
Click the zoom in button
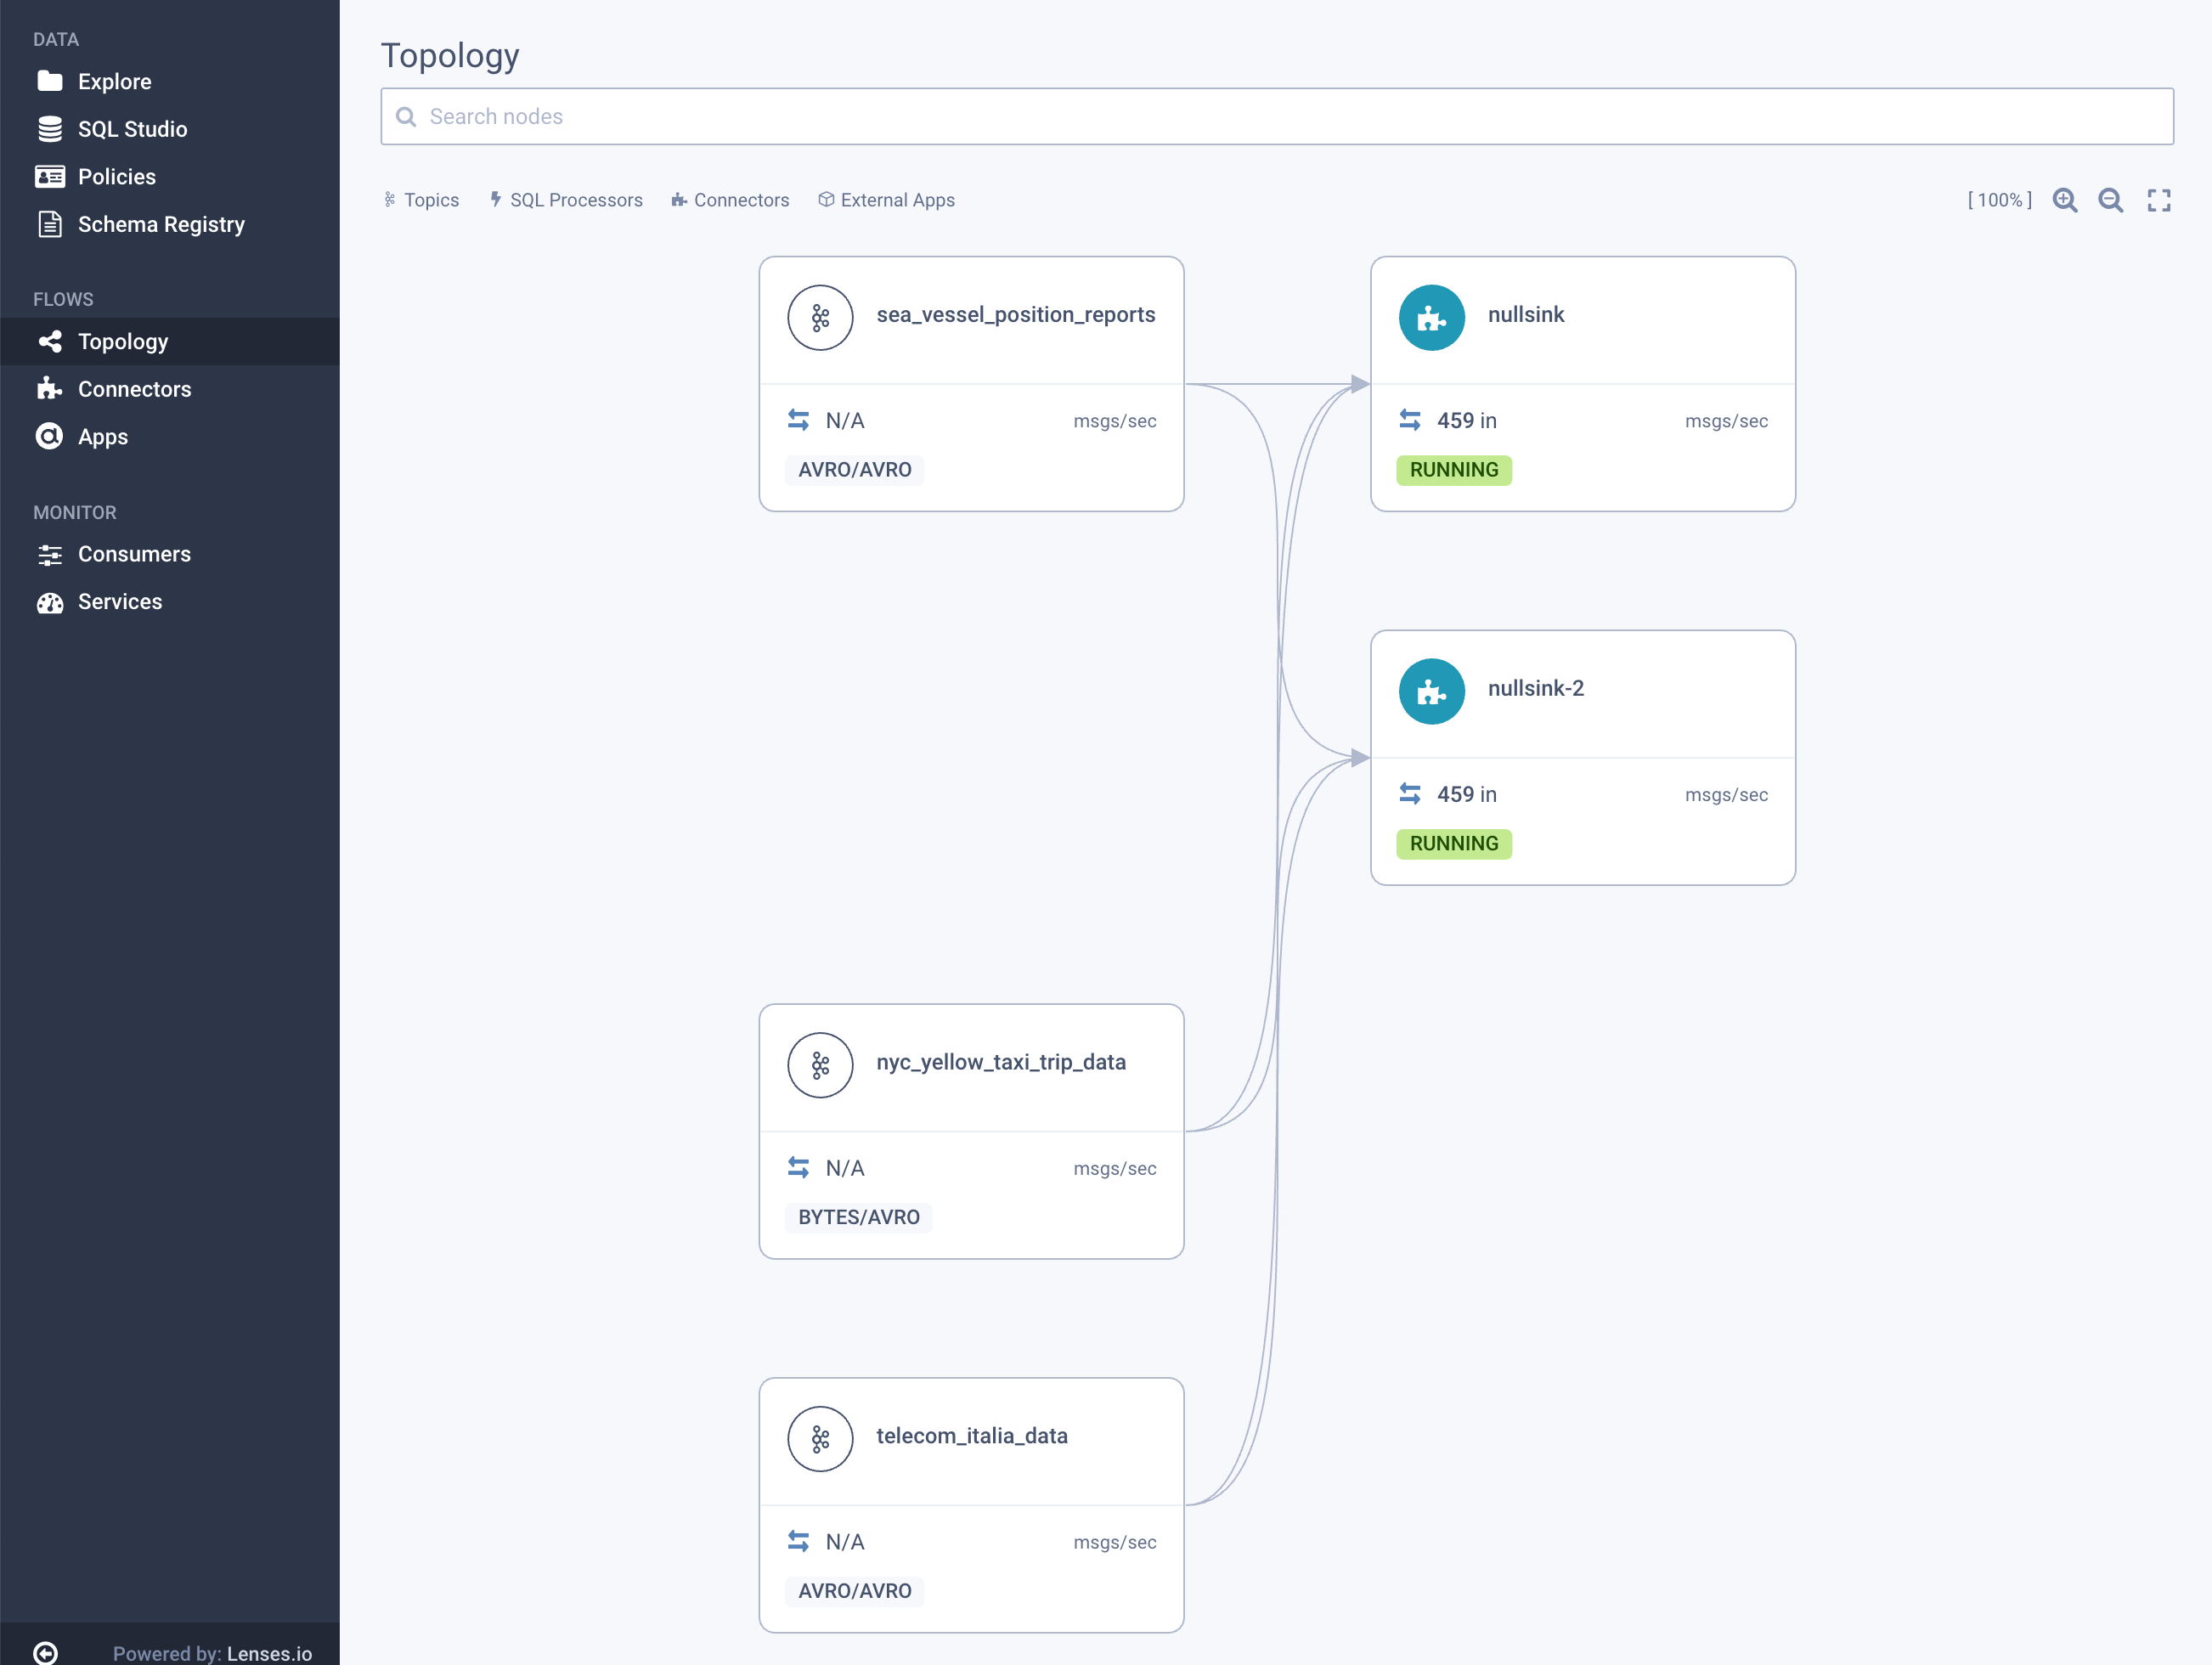tap(2065, 198)
